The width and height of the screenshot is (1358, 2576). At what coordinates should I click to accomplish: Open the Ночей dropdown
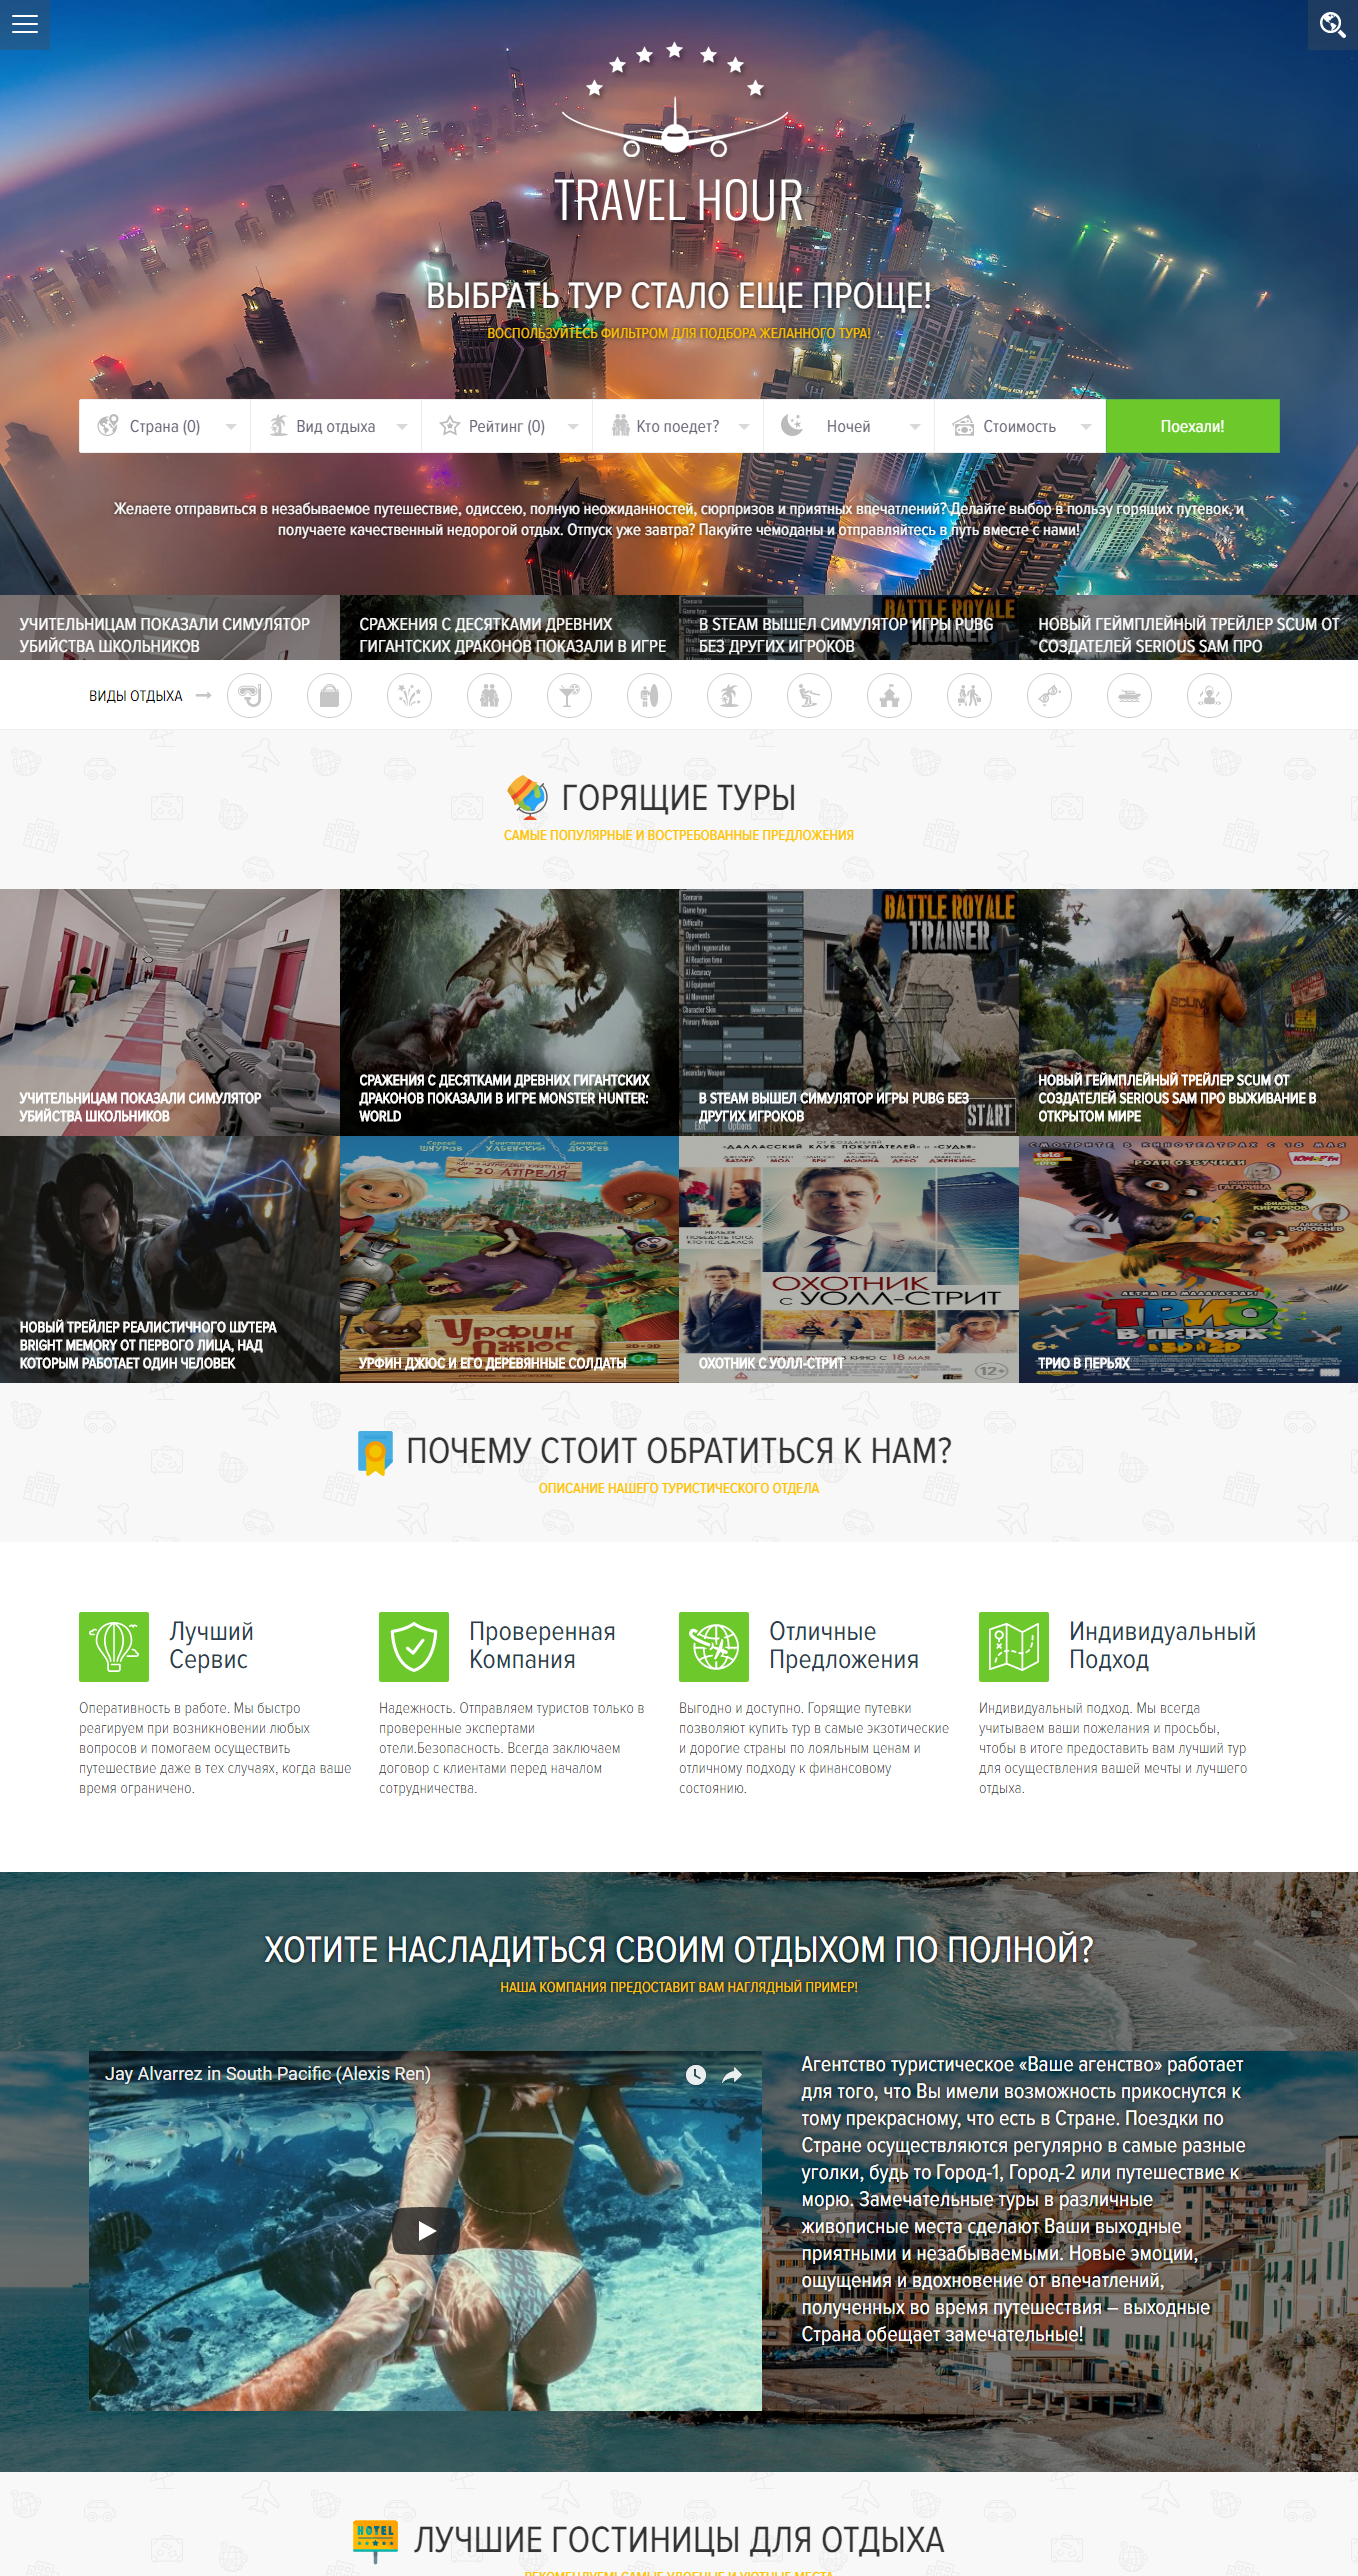click(849, 426)
